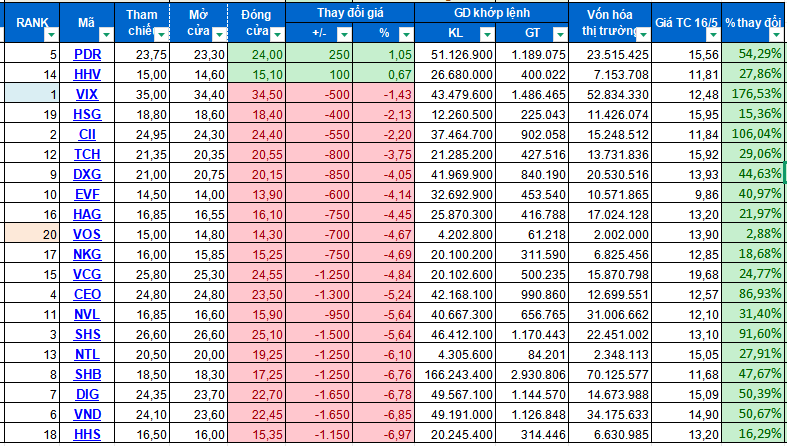Open the RANK column filter dropdown
Image resolution: width=787 pixels, height=446 pixels.
point(52,35)
